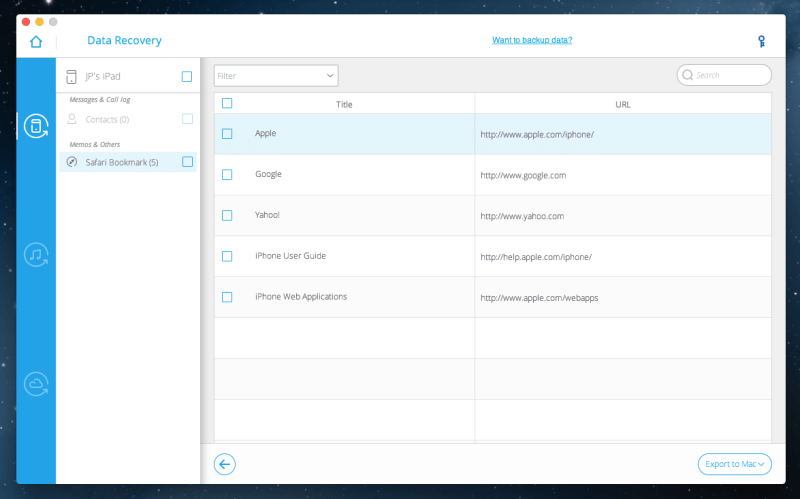Open the recover from iCloud sidebar icon
This screenshot has width=800, height=499.
(x=36, y=384)
